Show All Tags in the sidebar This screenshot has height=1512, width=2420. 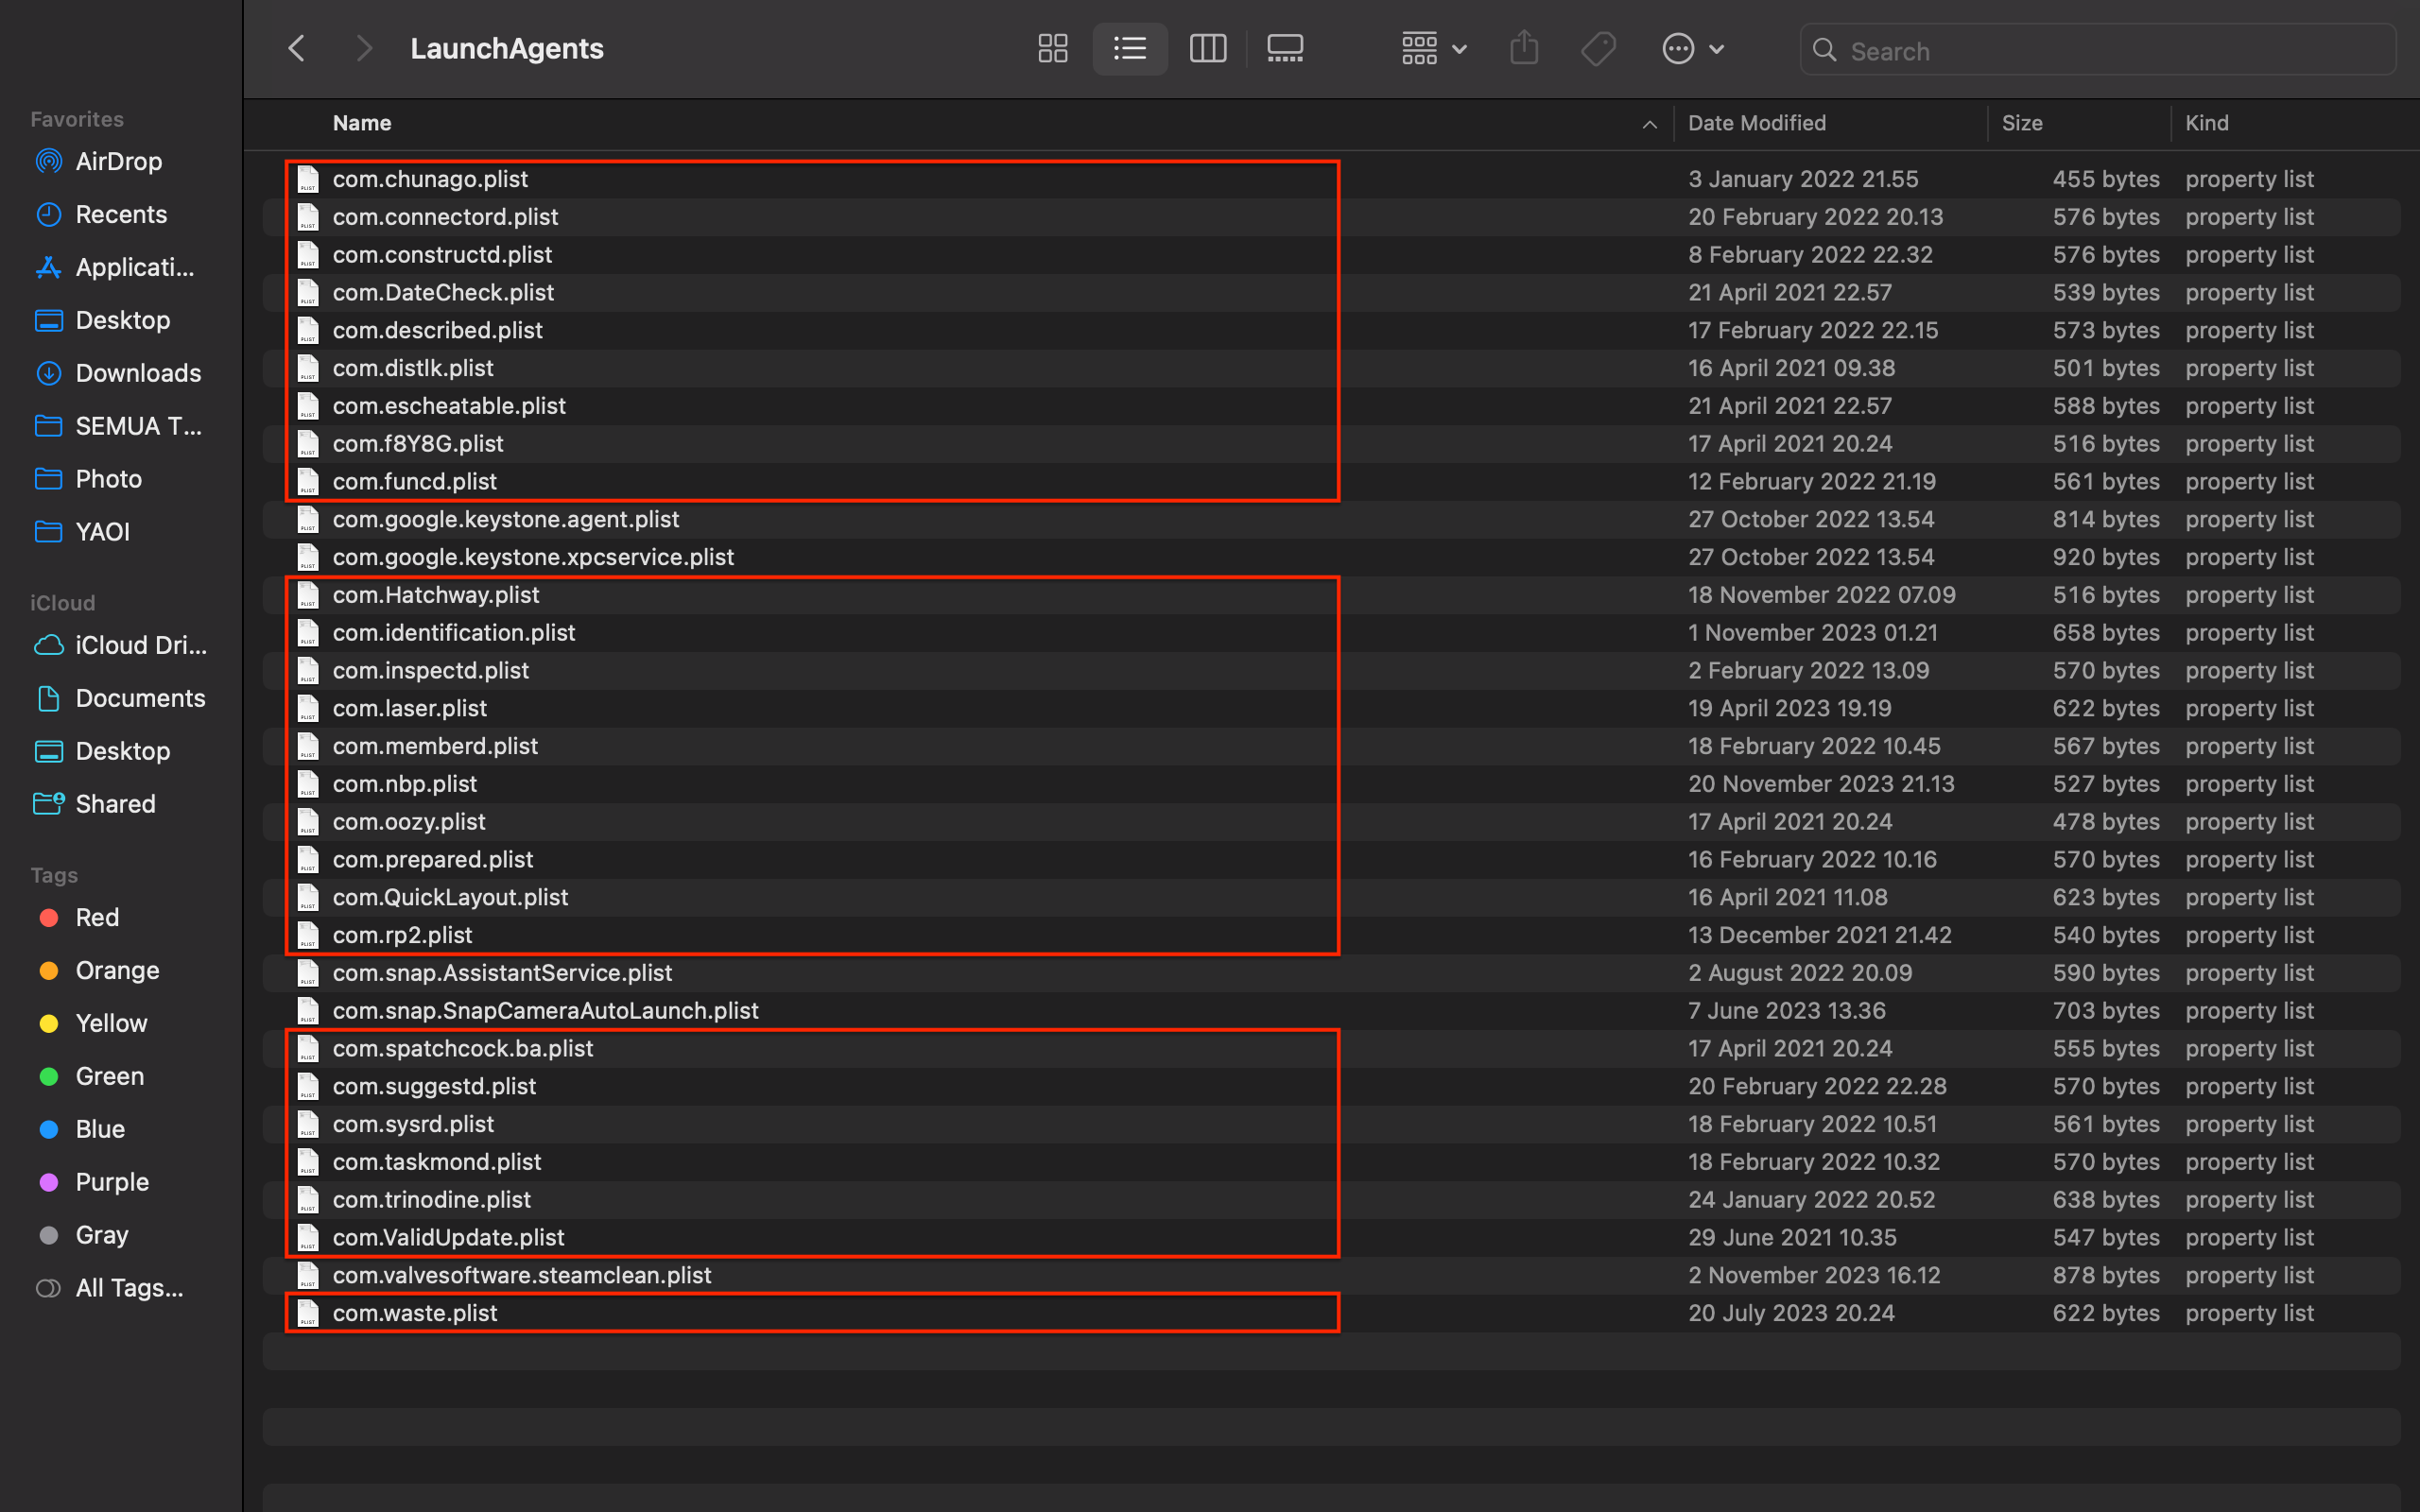coord(128,1288)
